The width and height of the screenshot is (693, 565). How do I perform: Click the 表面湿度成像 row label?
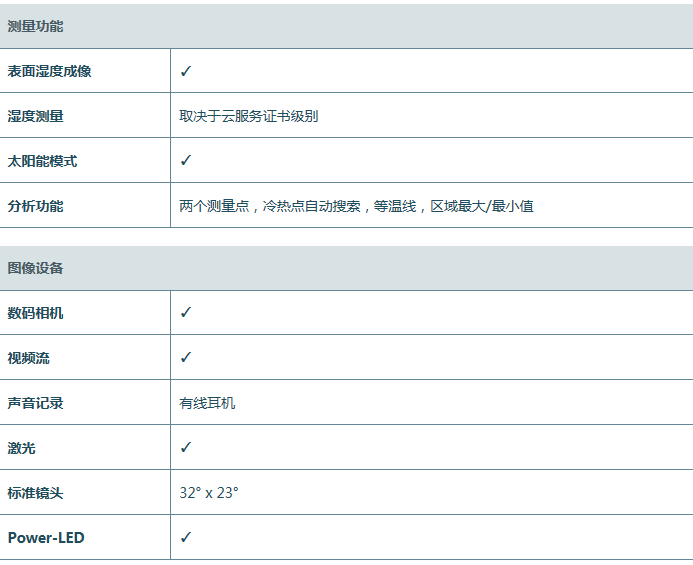coord(49,72)
